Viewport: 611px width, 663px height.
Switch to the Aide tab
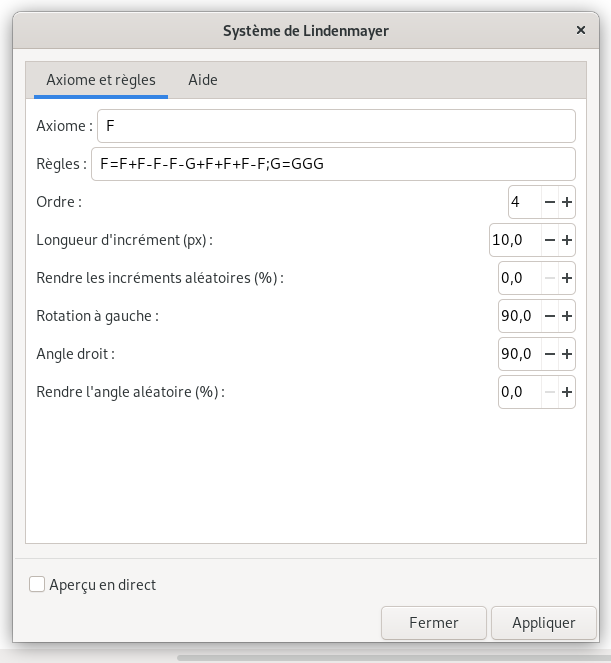pos(203,80)
